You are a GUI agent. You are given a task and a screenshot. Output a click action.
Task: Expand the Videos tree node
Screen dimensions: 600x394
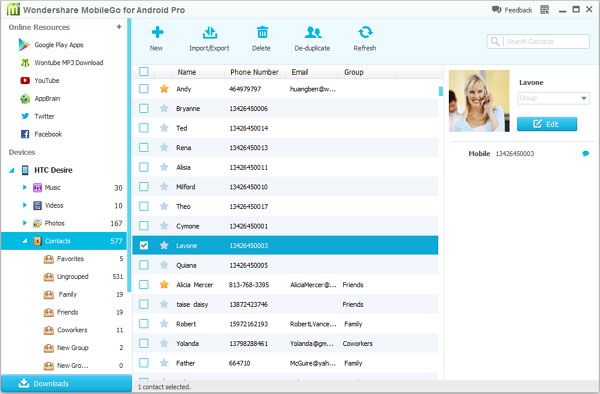pos(24,205)
